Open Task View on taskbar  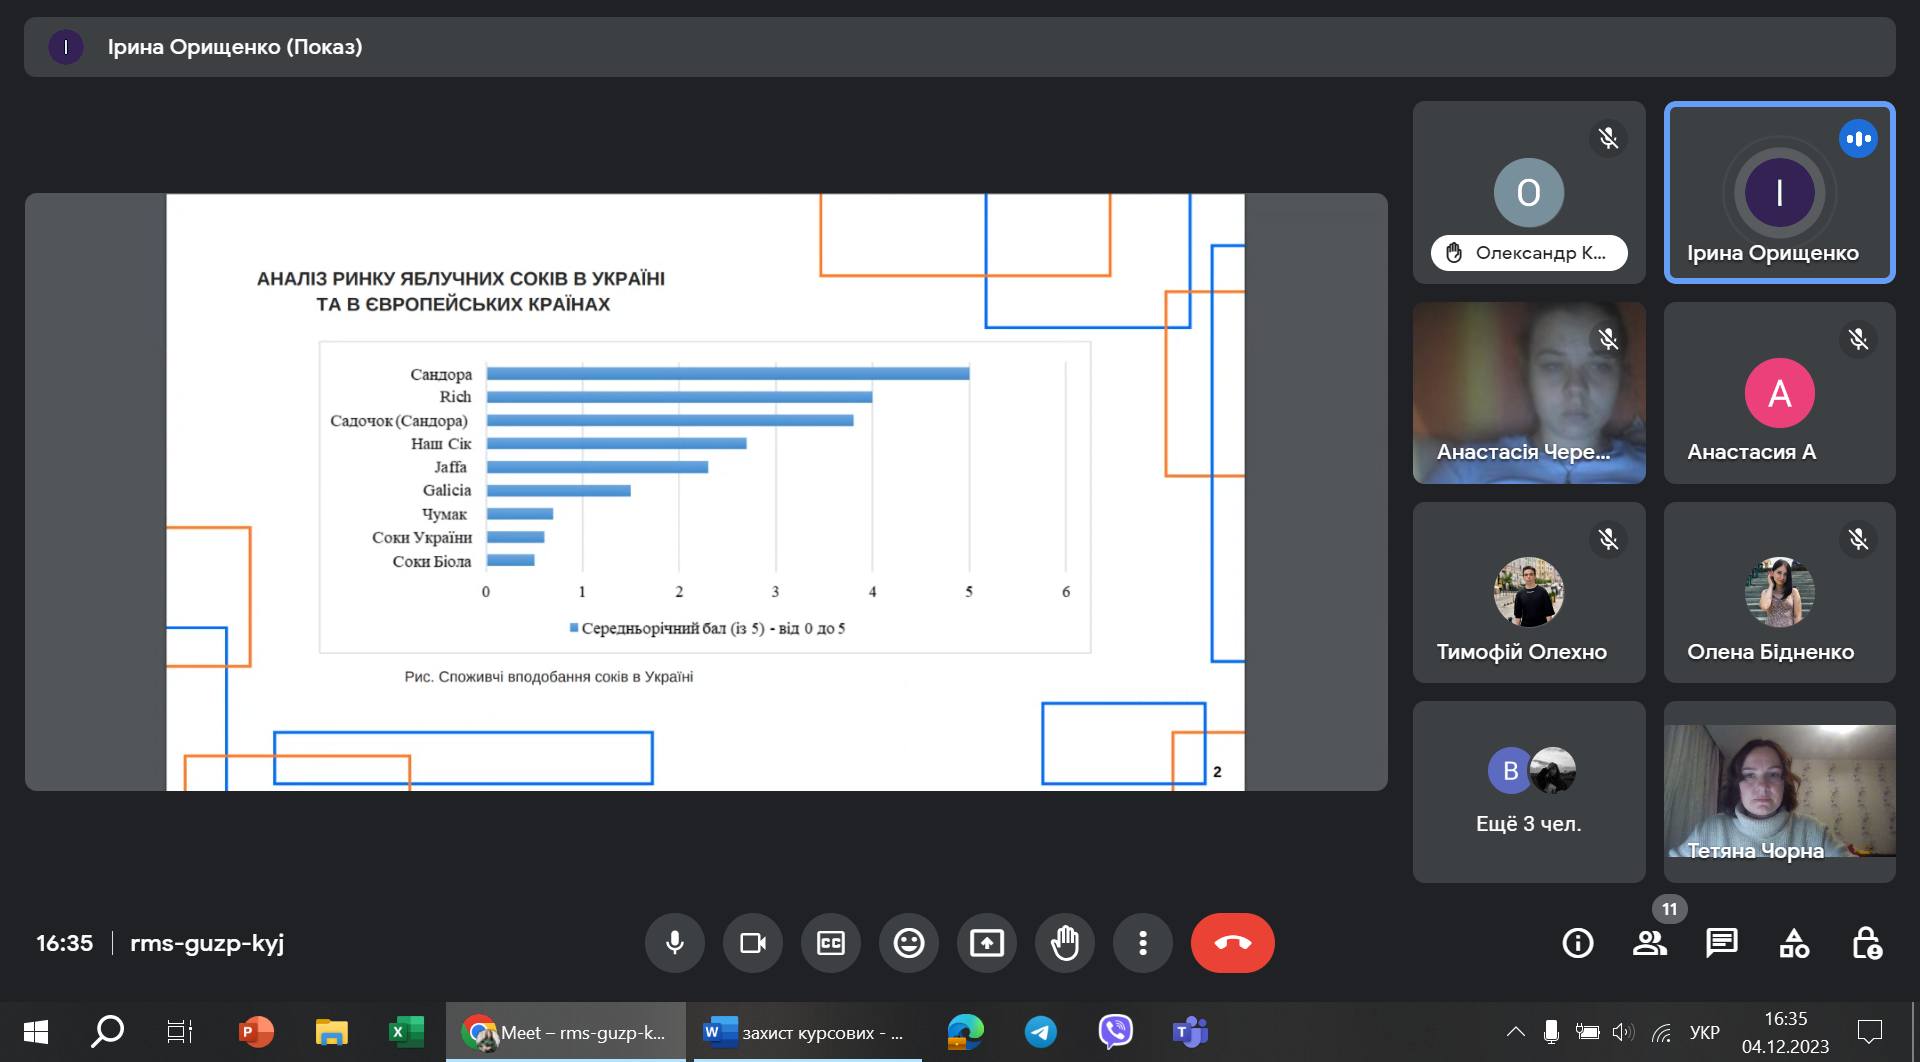pyautogui.click(x=180, y=1032)
